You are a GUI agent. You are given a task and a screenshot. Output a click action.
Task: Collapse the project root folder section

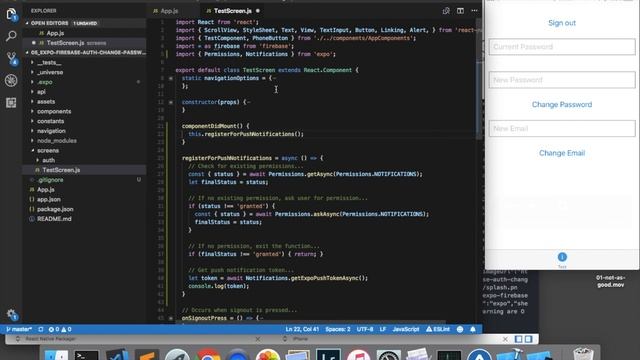click(x=84, y=53)
